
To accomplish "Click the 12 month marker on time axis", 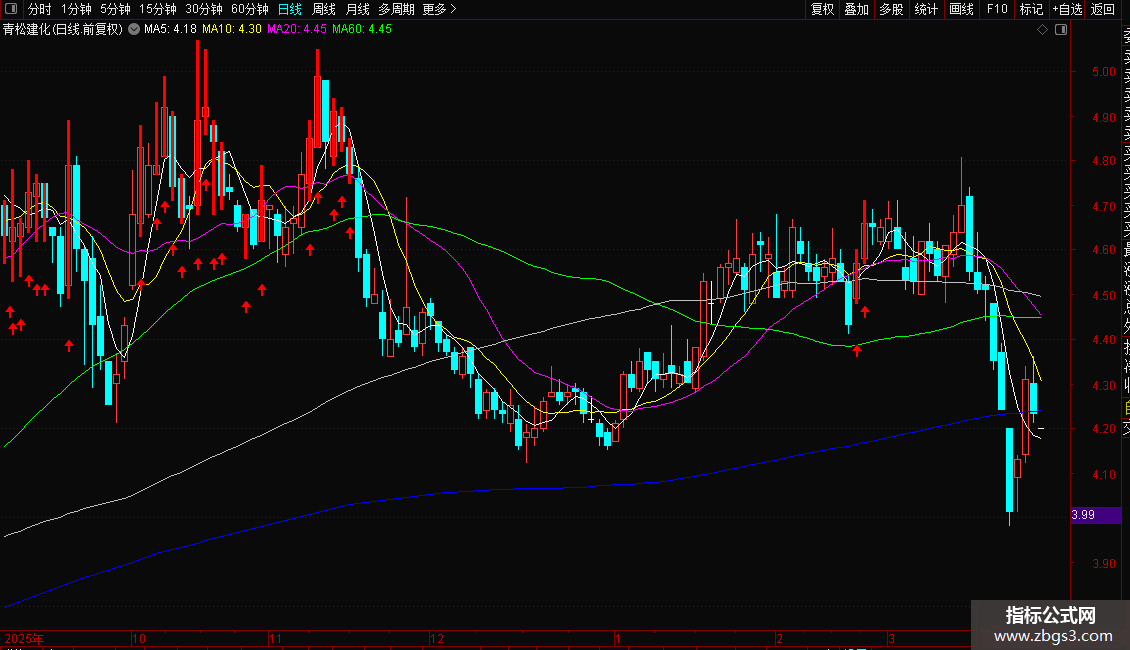I will [x=437, y=638].
